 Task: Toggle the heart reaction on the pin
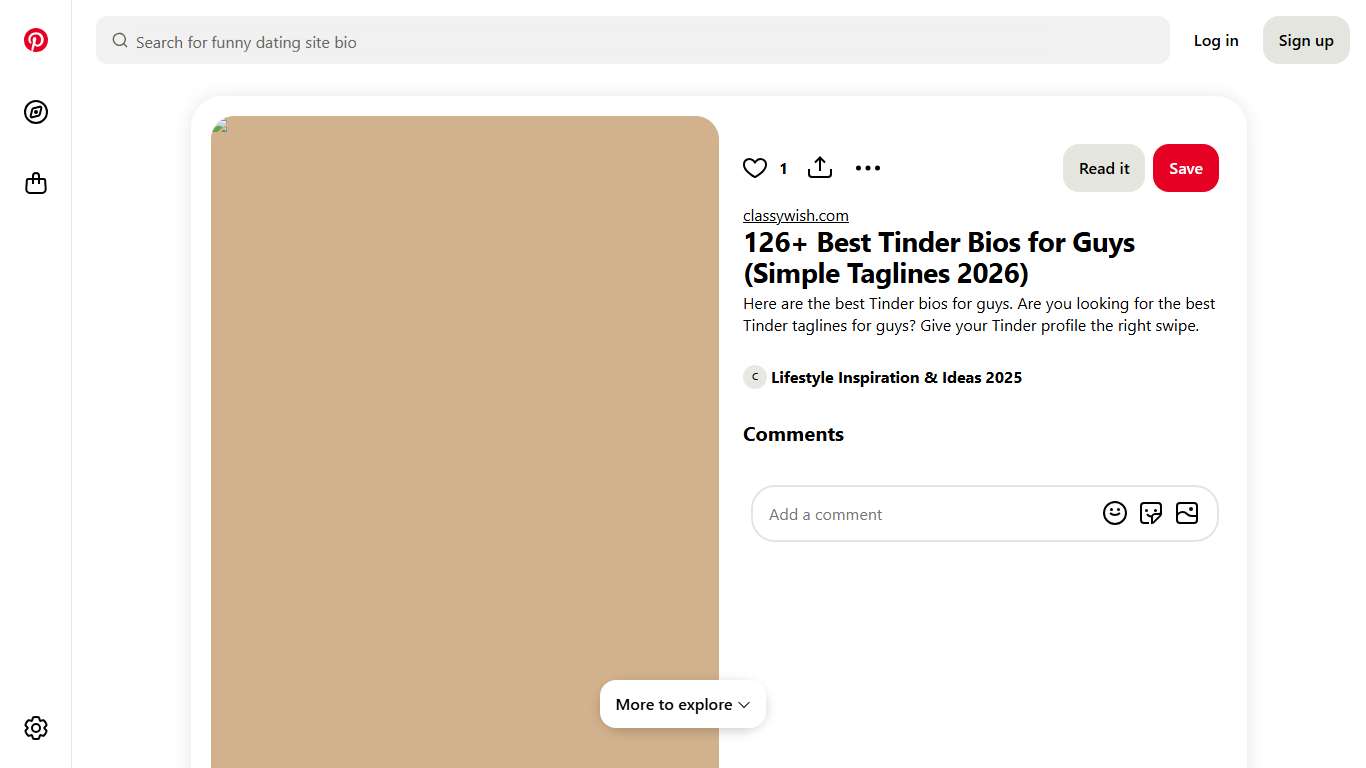pos(754,167)
